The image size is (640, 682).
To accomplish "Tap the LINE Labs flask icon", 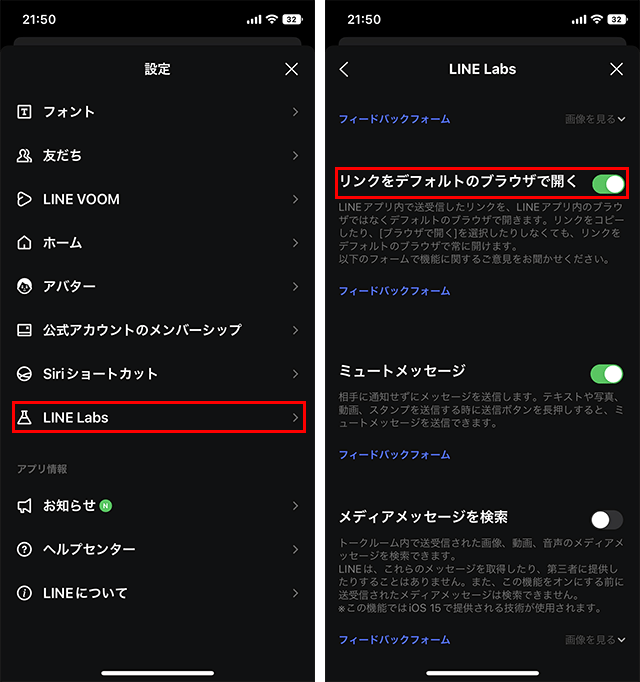I will pyautogui.click(x=24, y=418).
